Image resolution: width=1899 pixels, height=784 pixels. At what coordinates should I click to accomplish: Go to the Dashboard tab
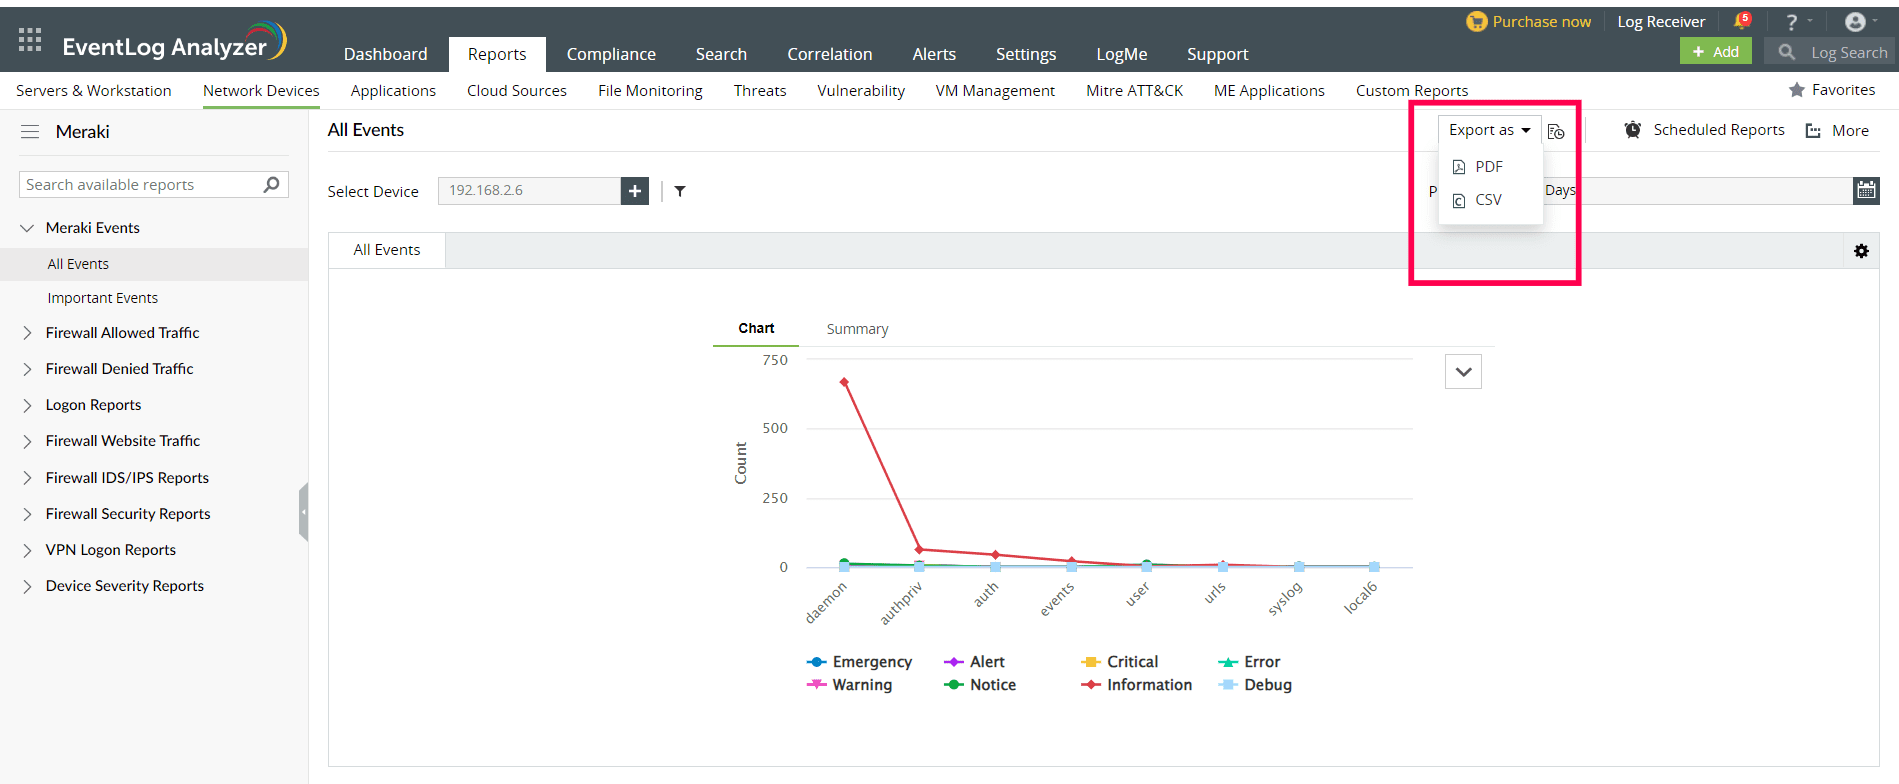click(x=385, y=54)
